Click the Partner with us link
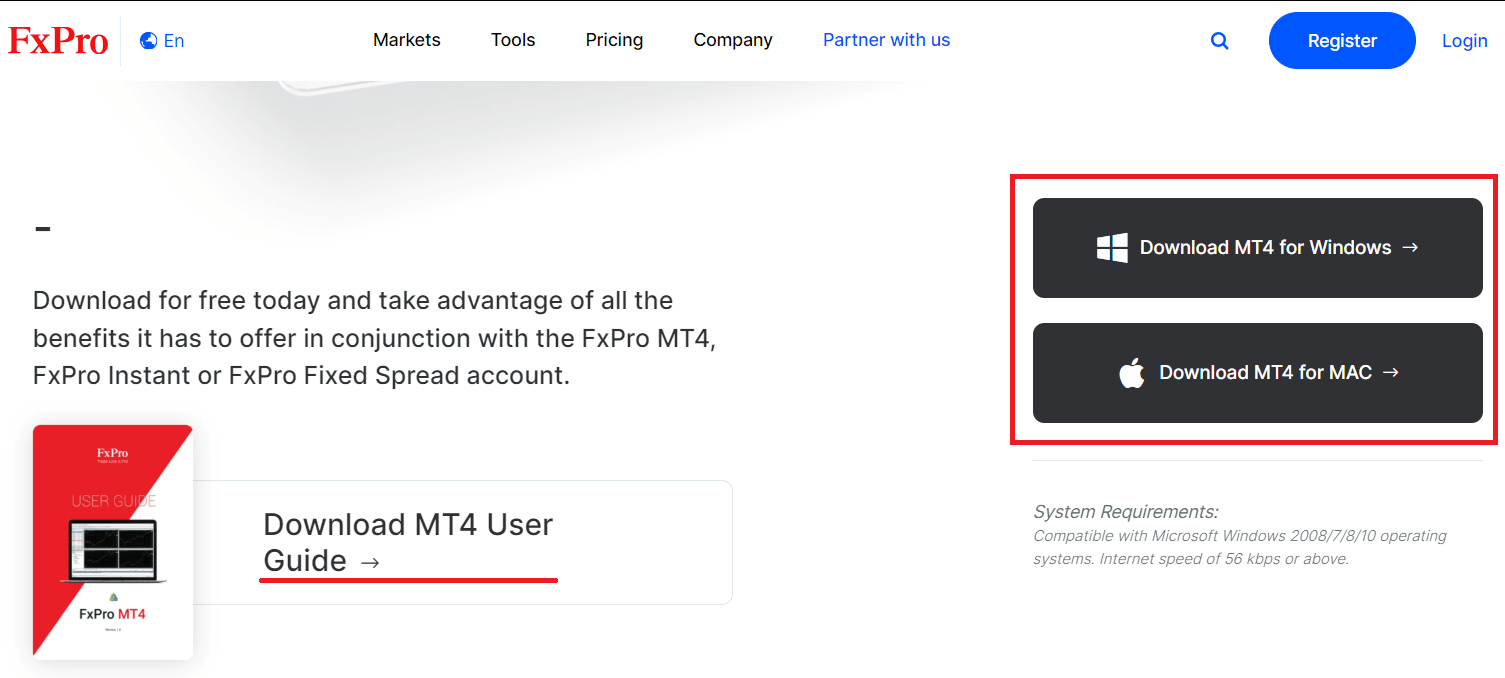 click(x=886, y=40)
